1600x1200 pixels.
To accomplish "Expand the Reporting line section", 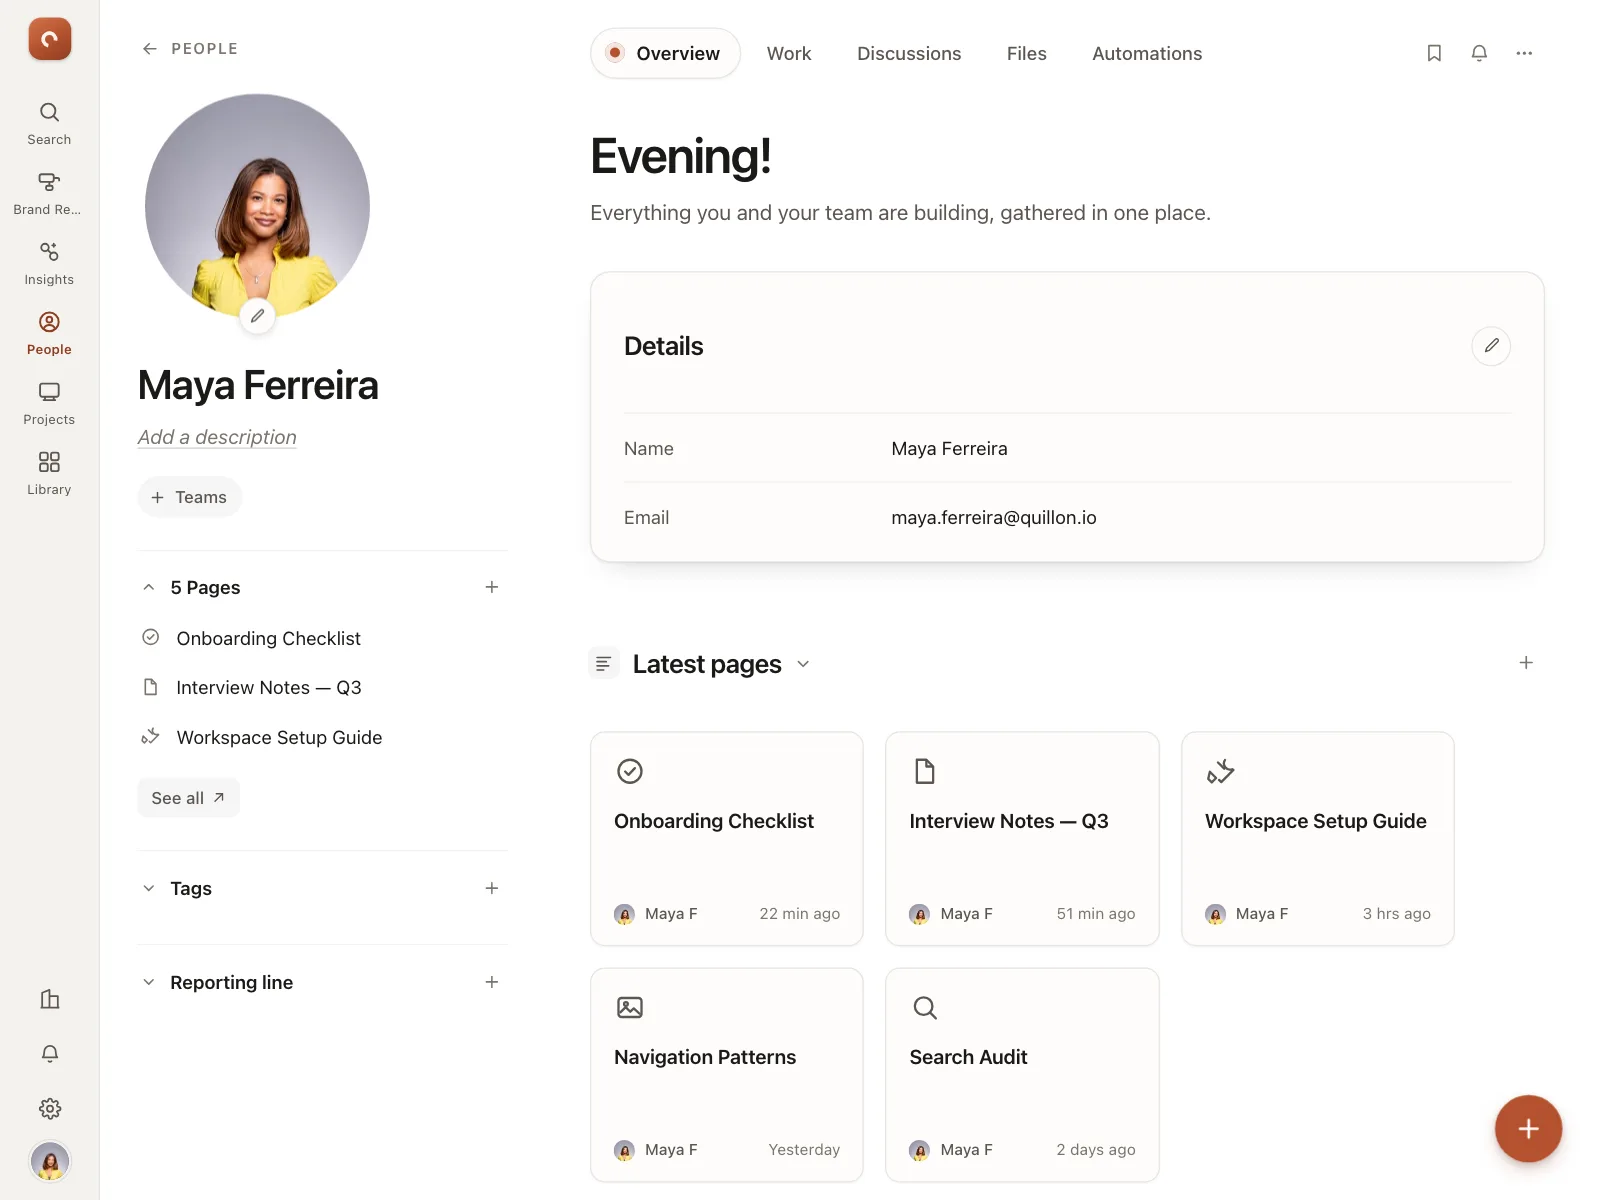I will 149,982.
